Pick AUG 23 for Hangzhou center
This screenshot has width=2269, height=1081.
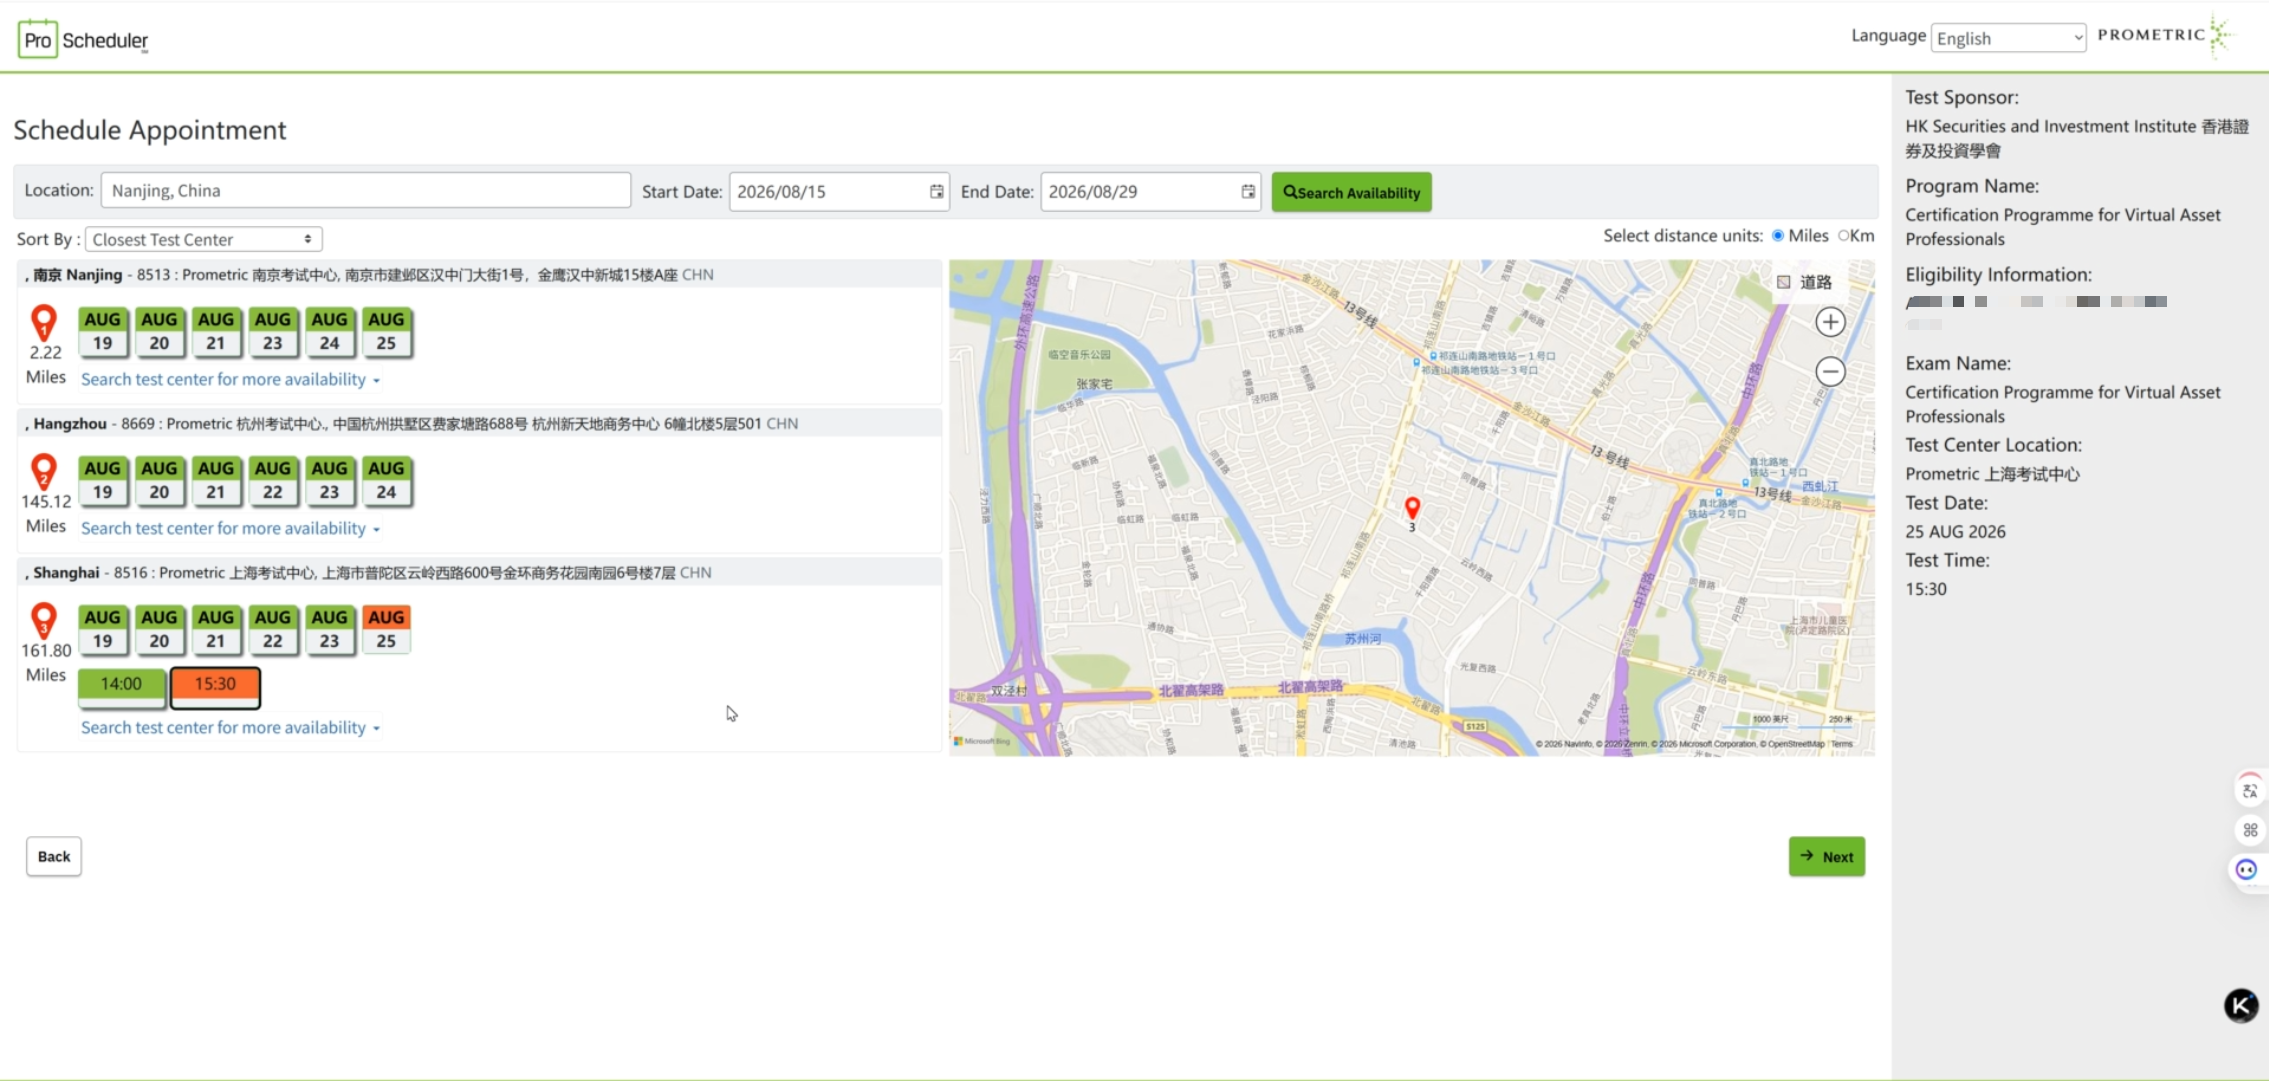(329, 481)
